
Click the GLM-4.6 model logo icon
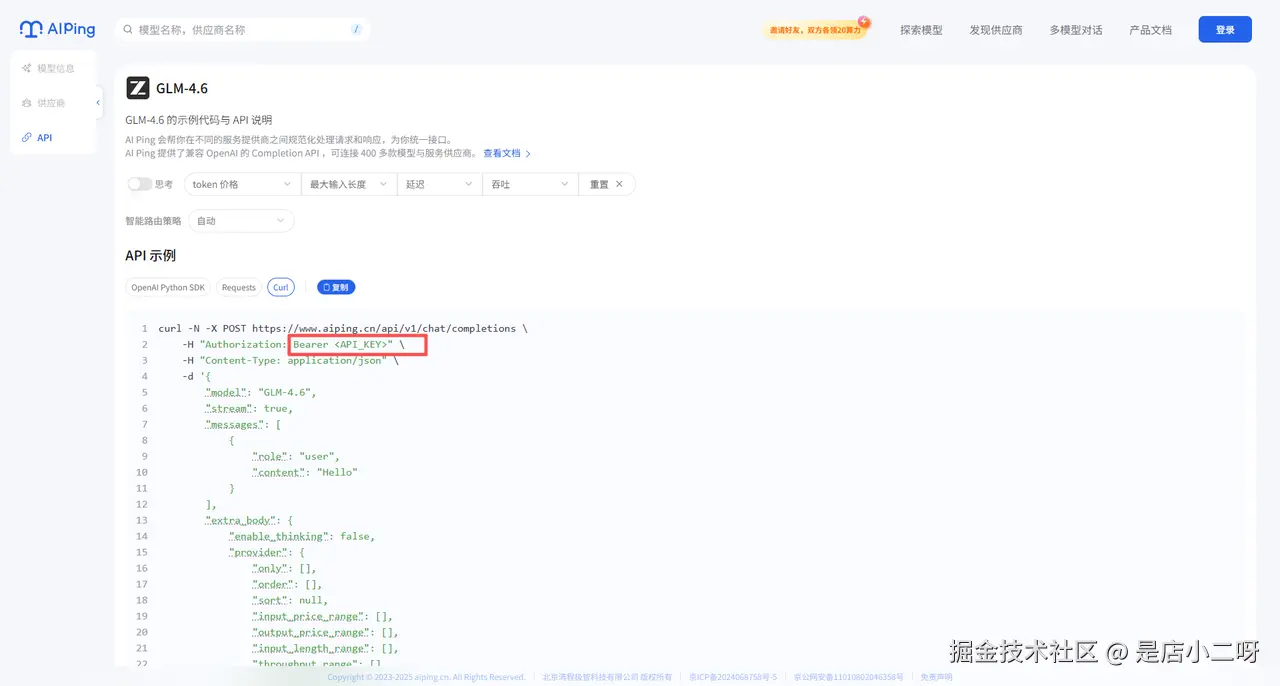click(x=138, y=88)
